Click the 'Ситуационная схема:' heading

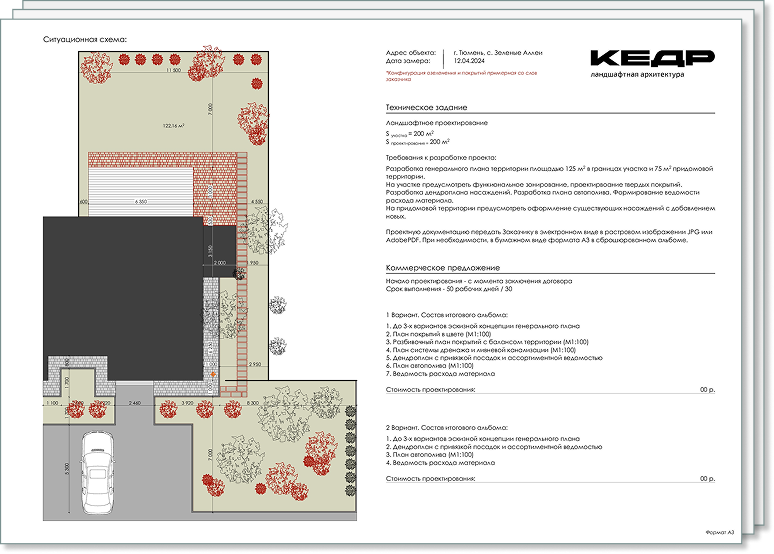85,39
